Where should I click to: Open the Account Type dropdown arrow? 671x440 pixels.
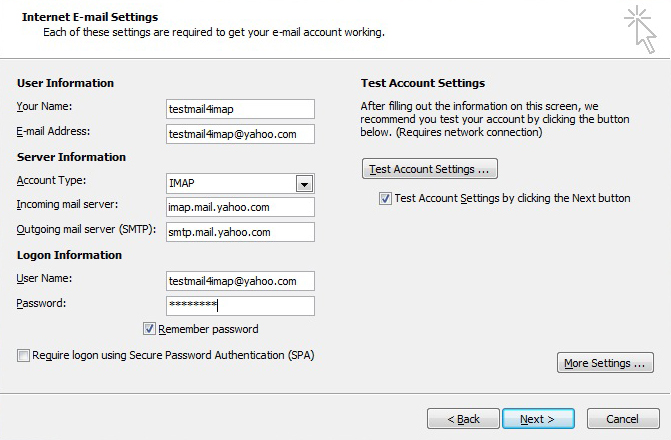304,184
